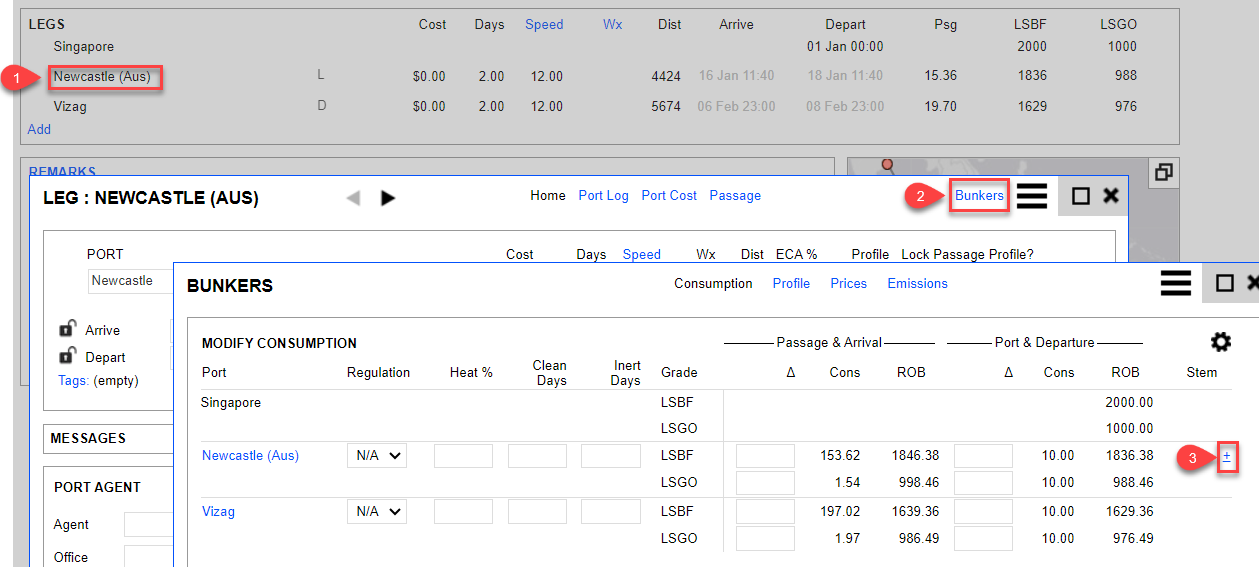1259x567 pixels.
Task: Open Bunkers link in leg panel header
Action: (x=979, y=196)
